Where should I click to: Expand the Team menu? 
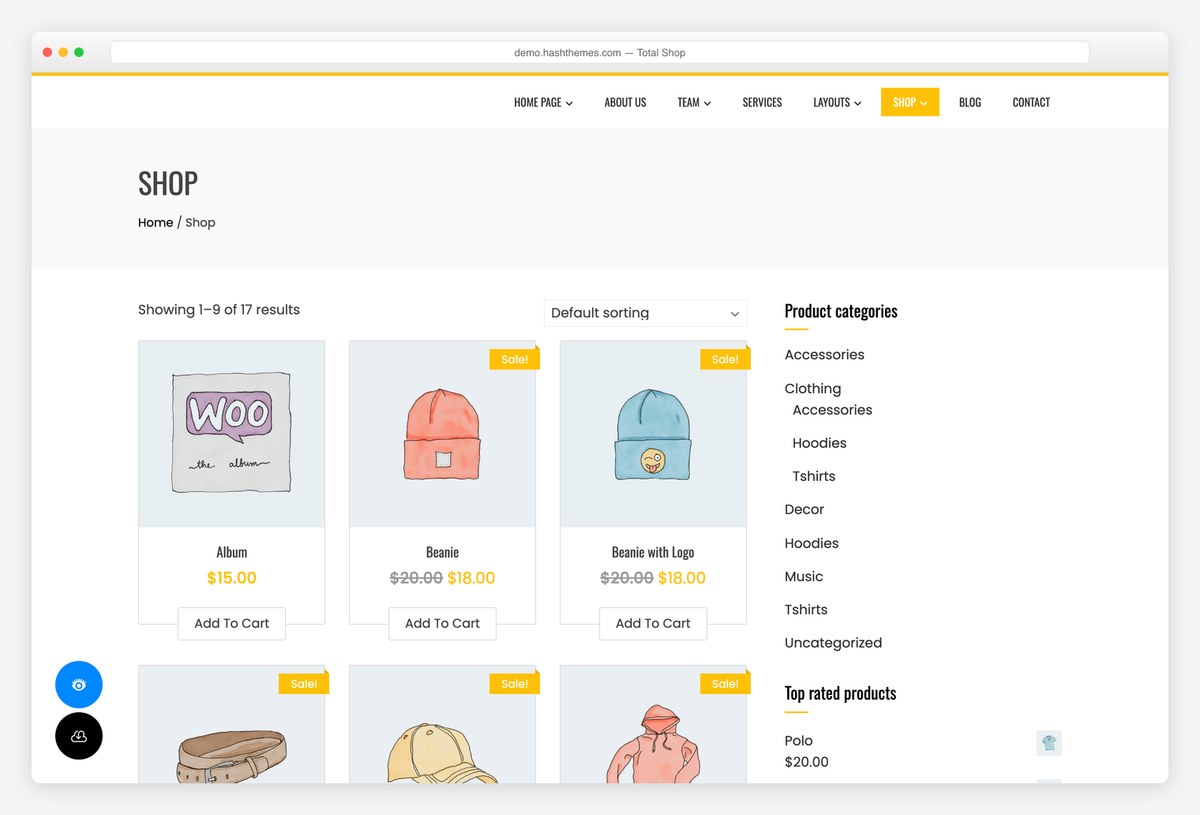click(694, 102)
